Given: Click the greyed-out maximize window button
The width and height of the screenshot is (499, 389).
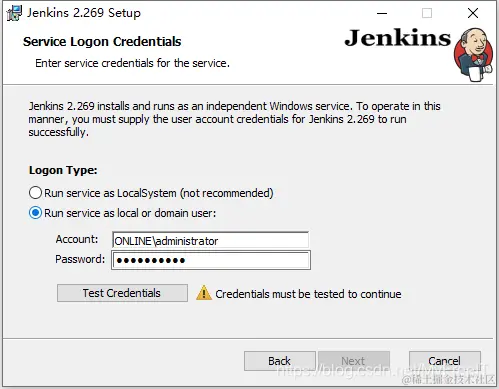Looking at the screenshot, I should tap(427, 13).
